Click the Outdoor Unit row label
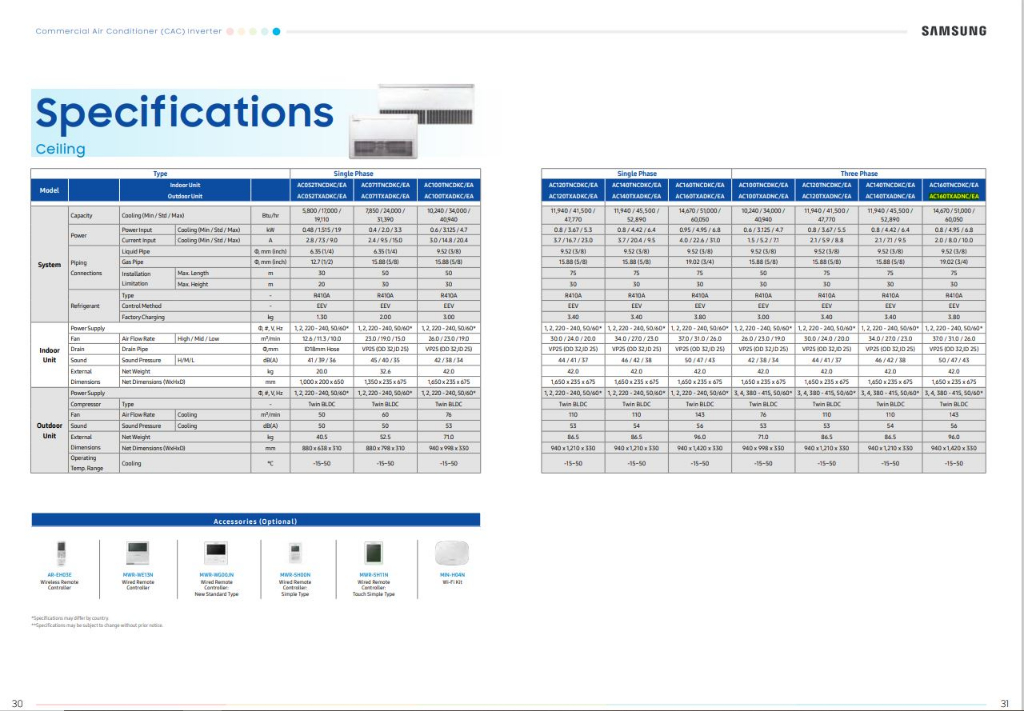Image resolution: width=1024 pixels, height=711 pixels. (49, 430)
